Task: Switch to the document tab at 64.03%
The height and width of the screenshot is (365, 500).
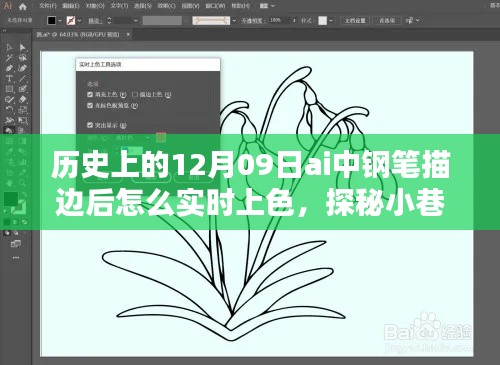Action: [78, 35]
